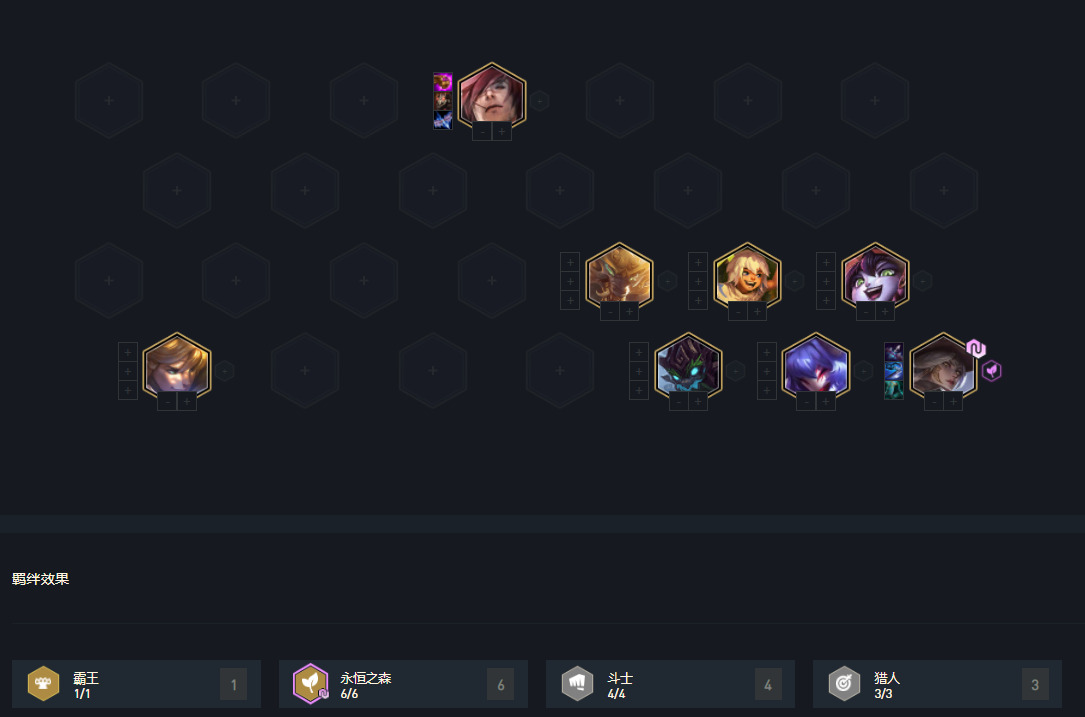Click the pink chain badge on hat champion
Image resolution: width=1085 pixels, height=717 pixels.
point(976,348)
